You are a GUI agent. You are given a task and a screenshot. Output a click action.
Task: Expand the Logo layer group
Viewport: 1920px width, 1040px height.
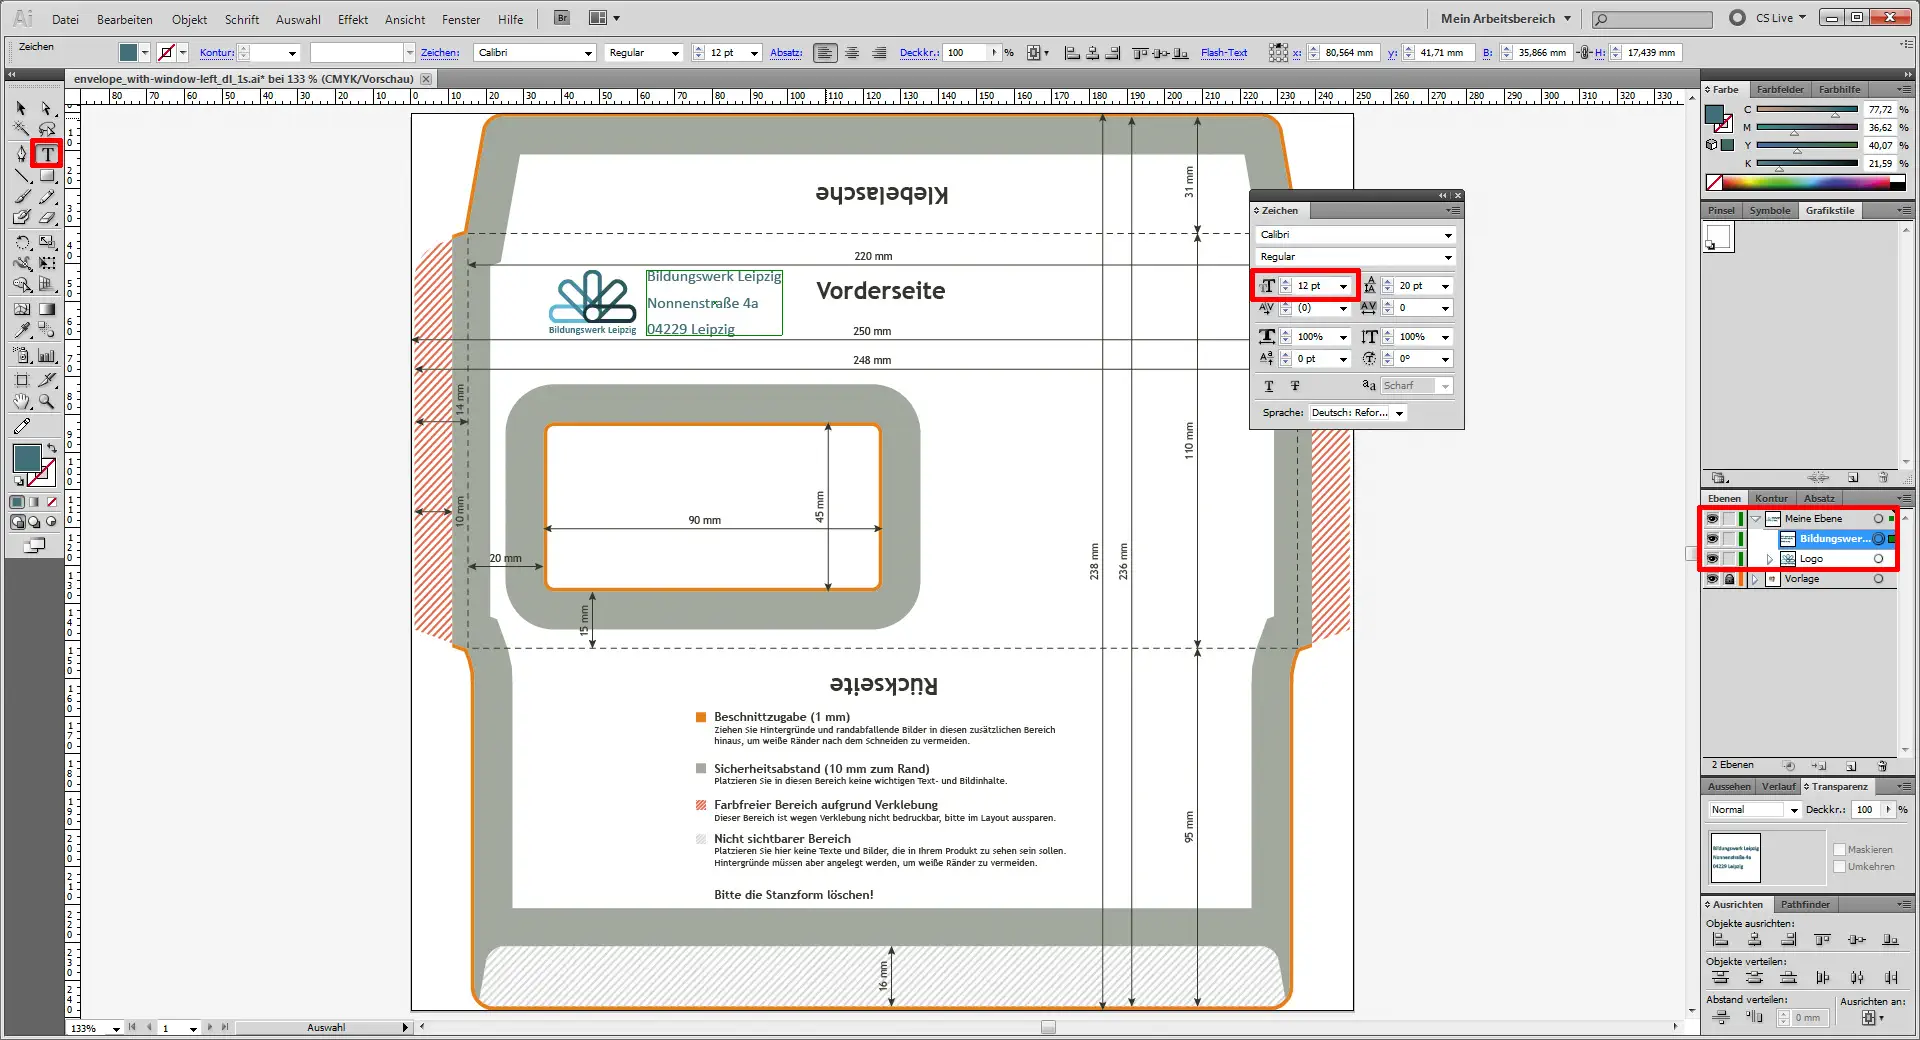tap(1769, 559)
